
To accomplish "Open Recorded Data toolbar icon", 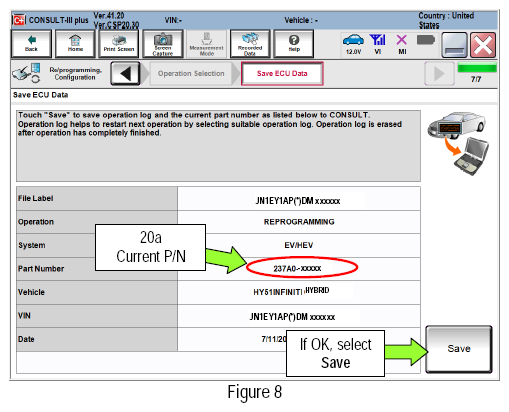I will (x=250, y=44).
